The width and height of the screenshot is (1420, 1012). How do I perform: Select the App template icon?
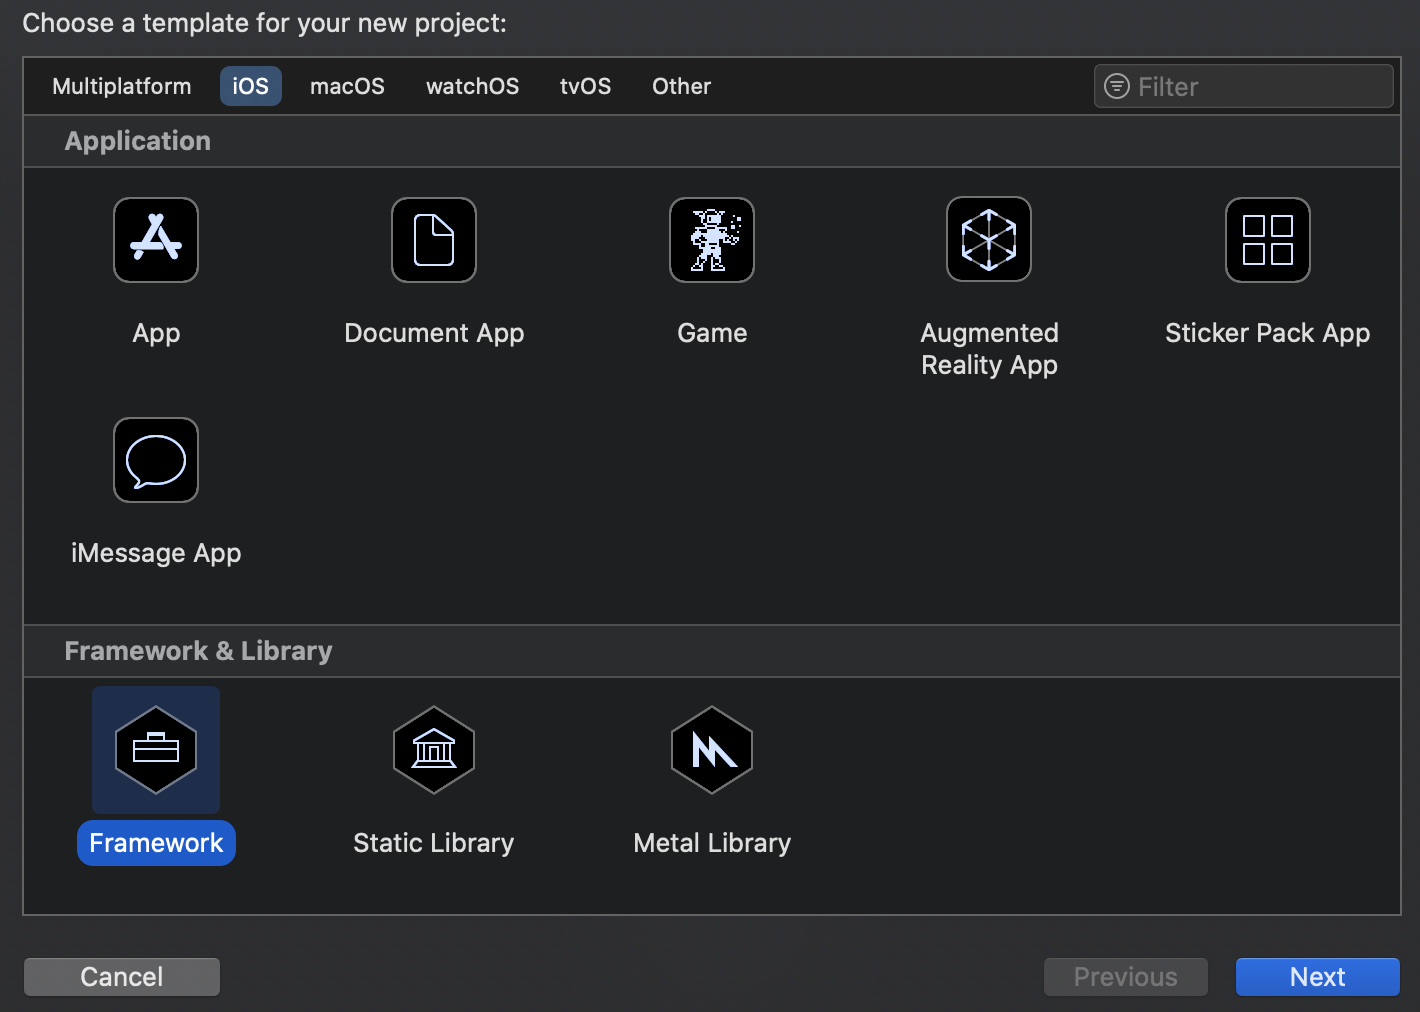(x=156, y=240)
